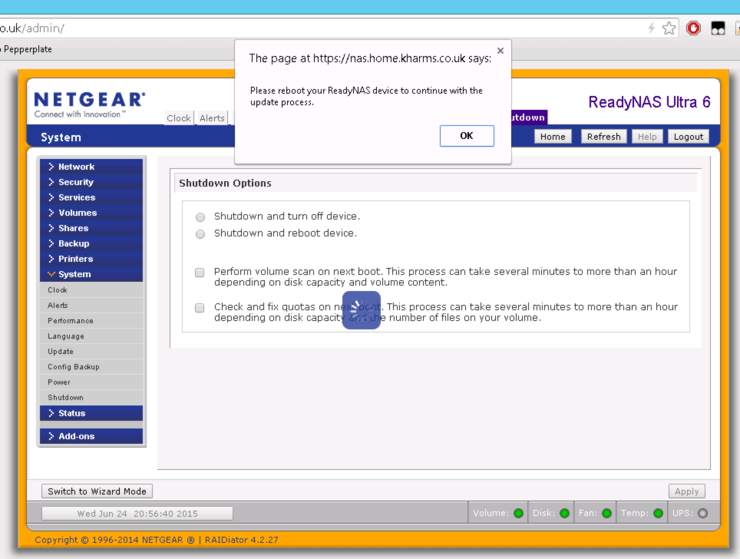Image resolution: width=740 pixels, height=559 pixels.
Task: Expand the Status menu section
Action: [92, 413]
